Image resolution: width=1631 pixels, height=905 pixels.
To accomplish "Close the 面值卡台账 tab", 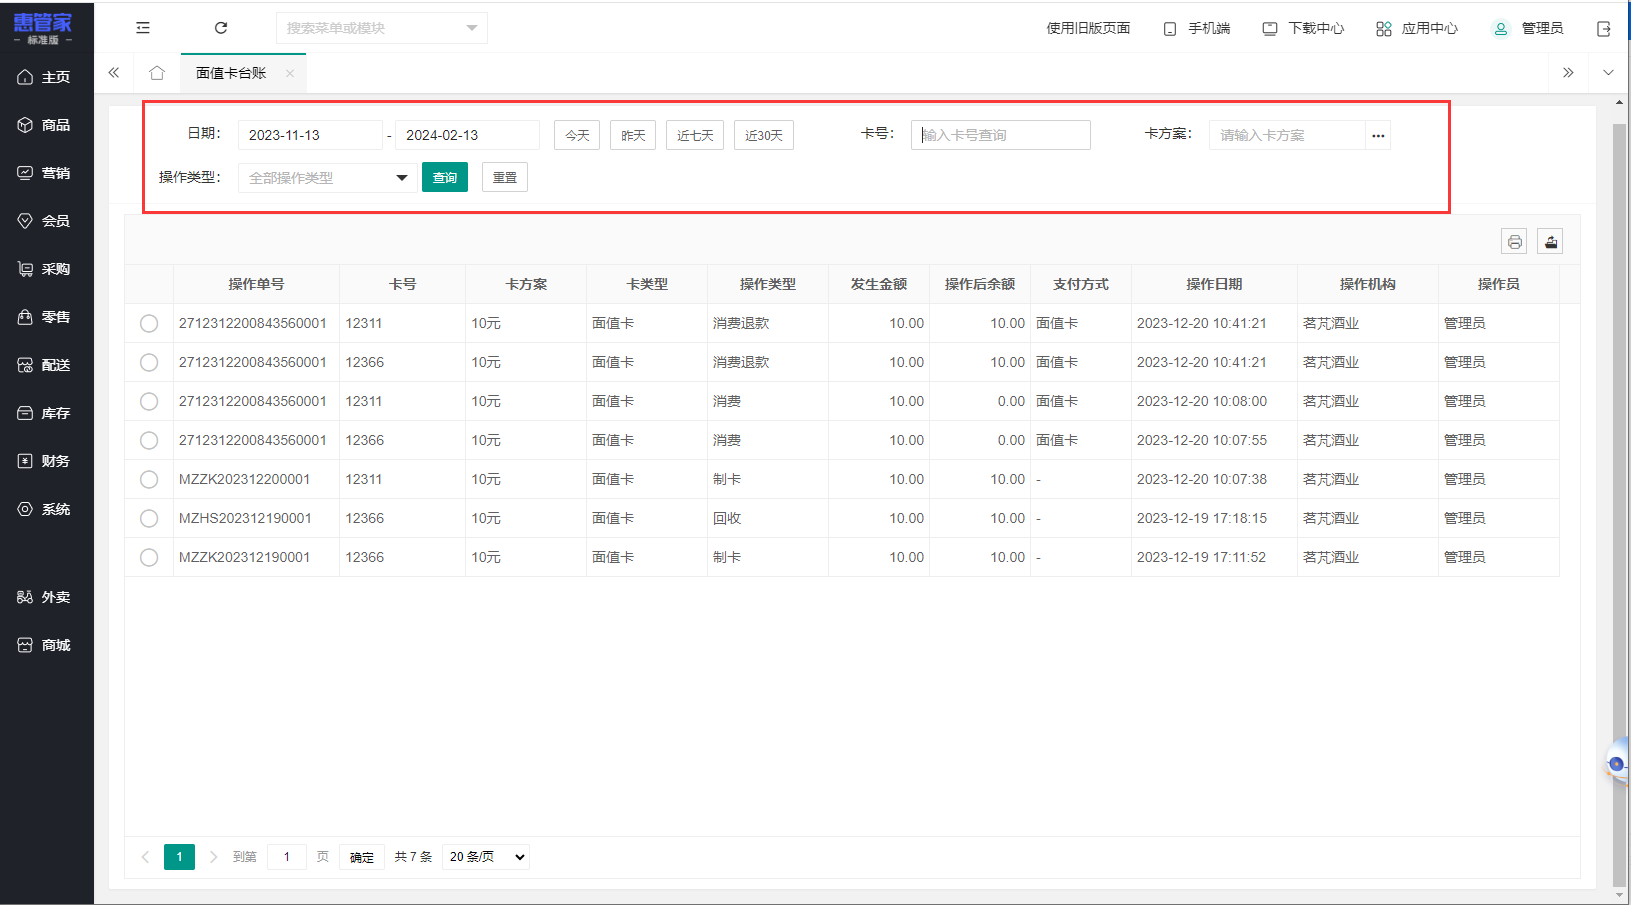I will click(x=290, y=73).
